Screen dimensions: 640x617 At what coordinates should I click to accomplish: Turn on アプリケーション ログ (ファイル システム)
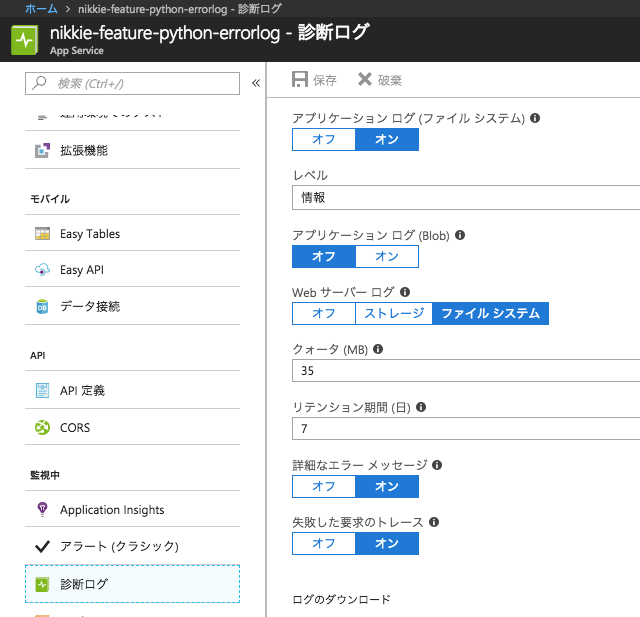(x=387, y=140)
